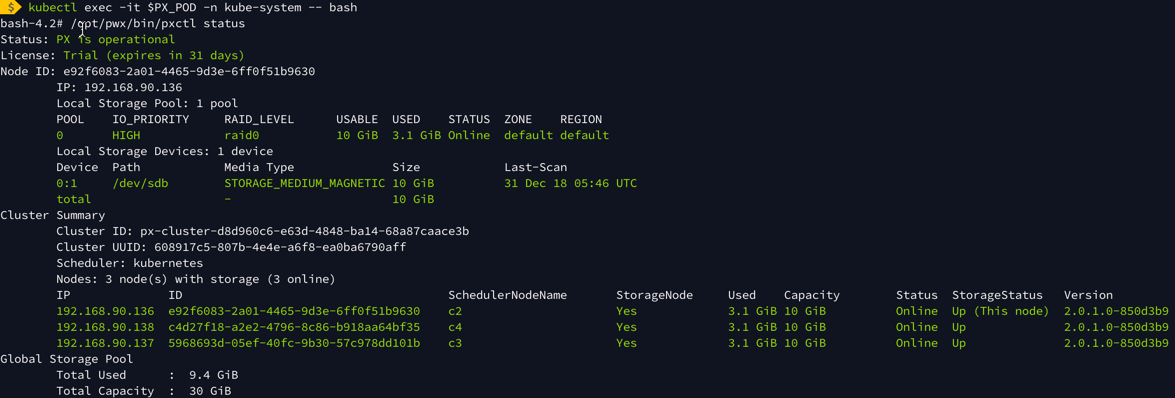
Task: Click the SchedulerNodeName value c4
Action: click(455, 328)
